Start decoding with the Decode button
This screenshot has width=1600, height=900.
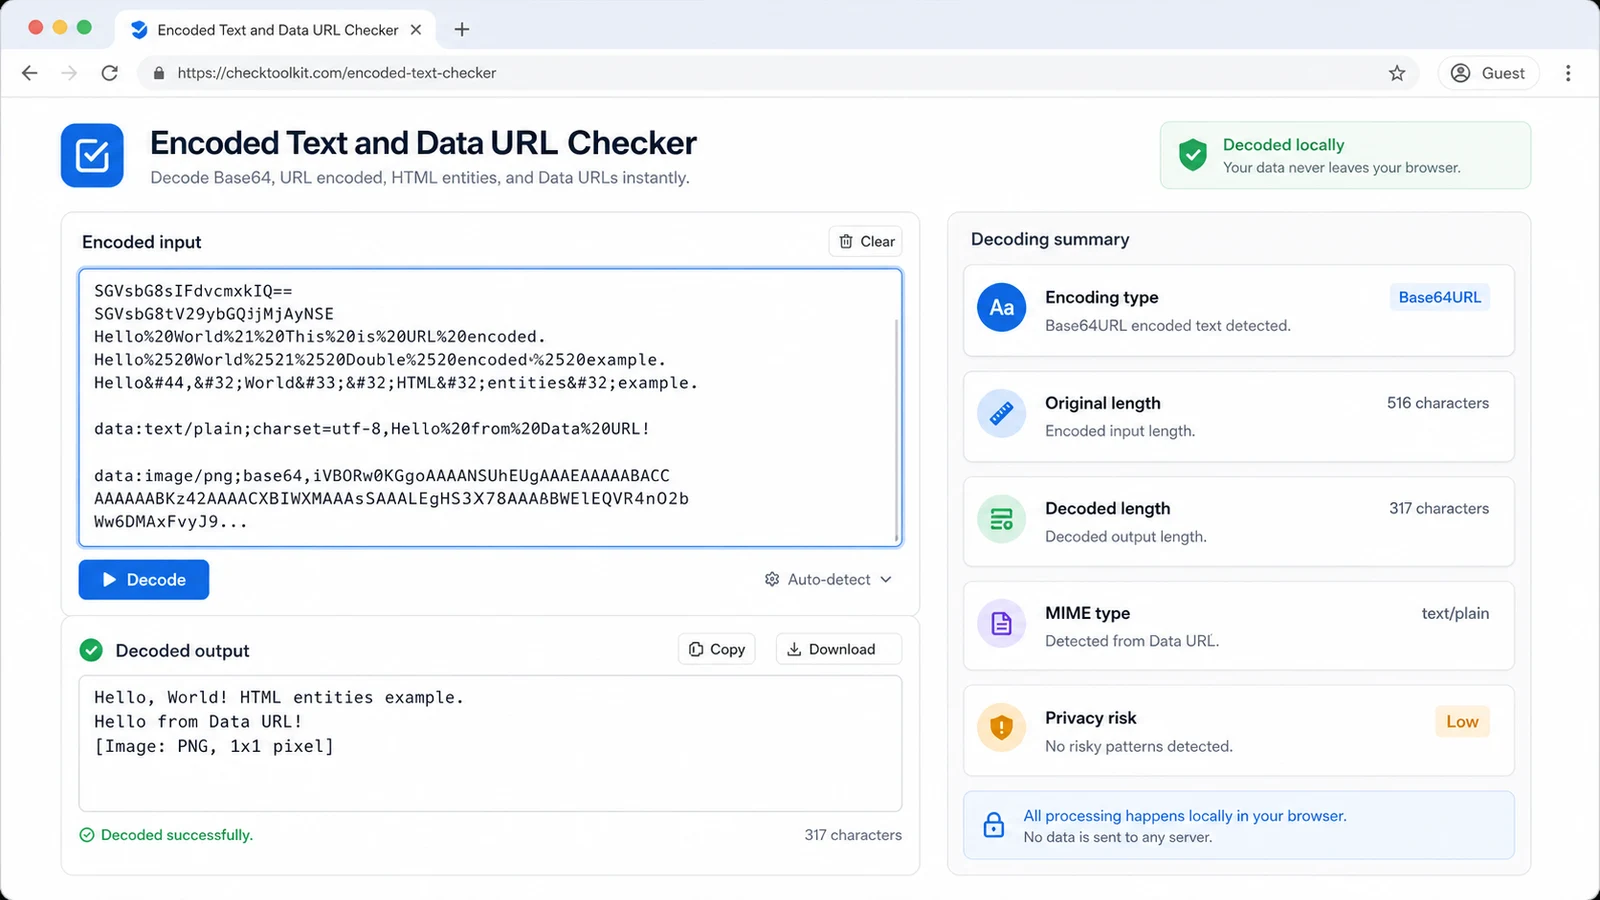tap(144, 580)
